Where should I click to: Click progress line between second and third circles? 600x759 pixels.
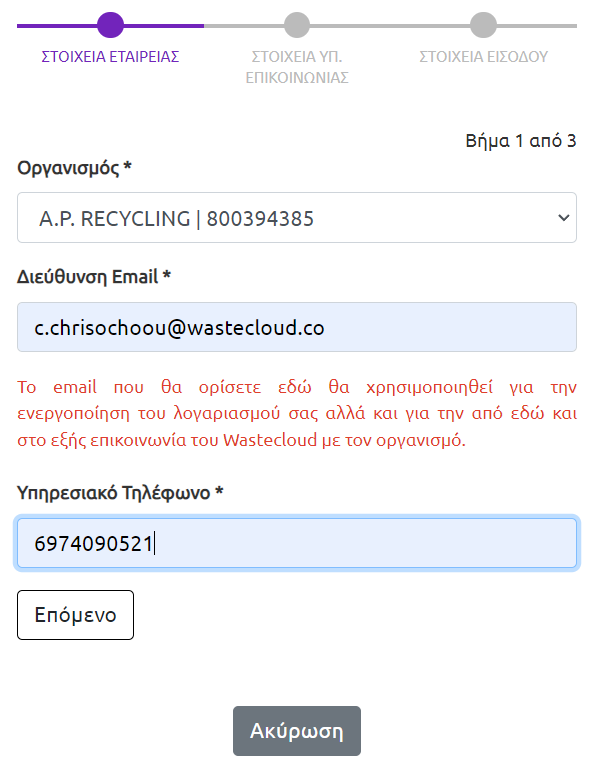[x=390, y=25]
